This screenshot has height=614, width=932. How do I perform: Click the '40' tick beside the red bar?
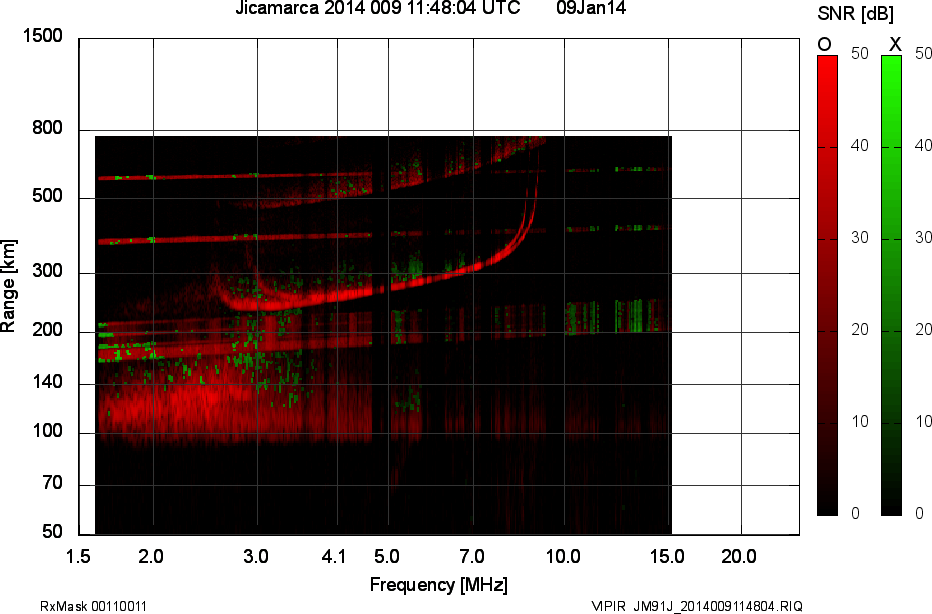[x=860, y=146]
